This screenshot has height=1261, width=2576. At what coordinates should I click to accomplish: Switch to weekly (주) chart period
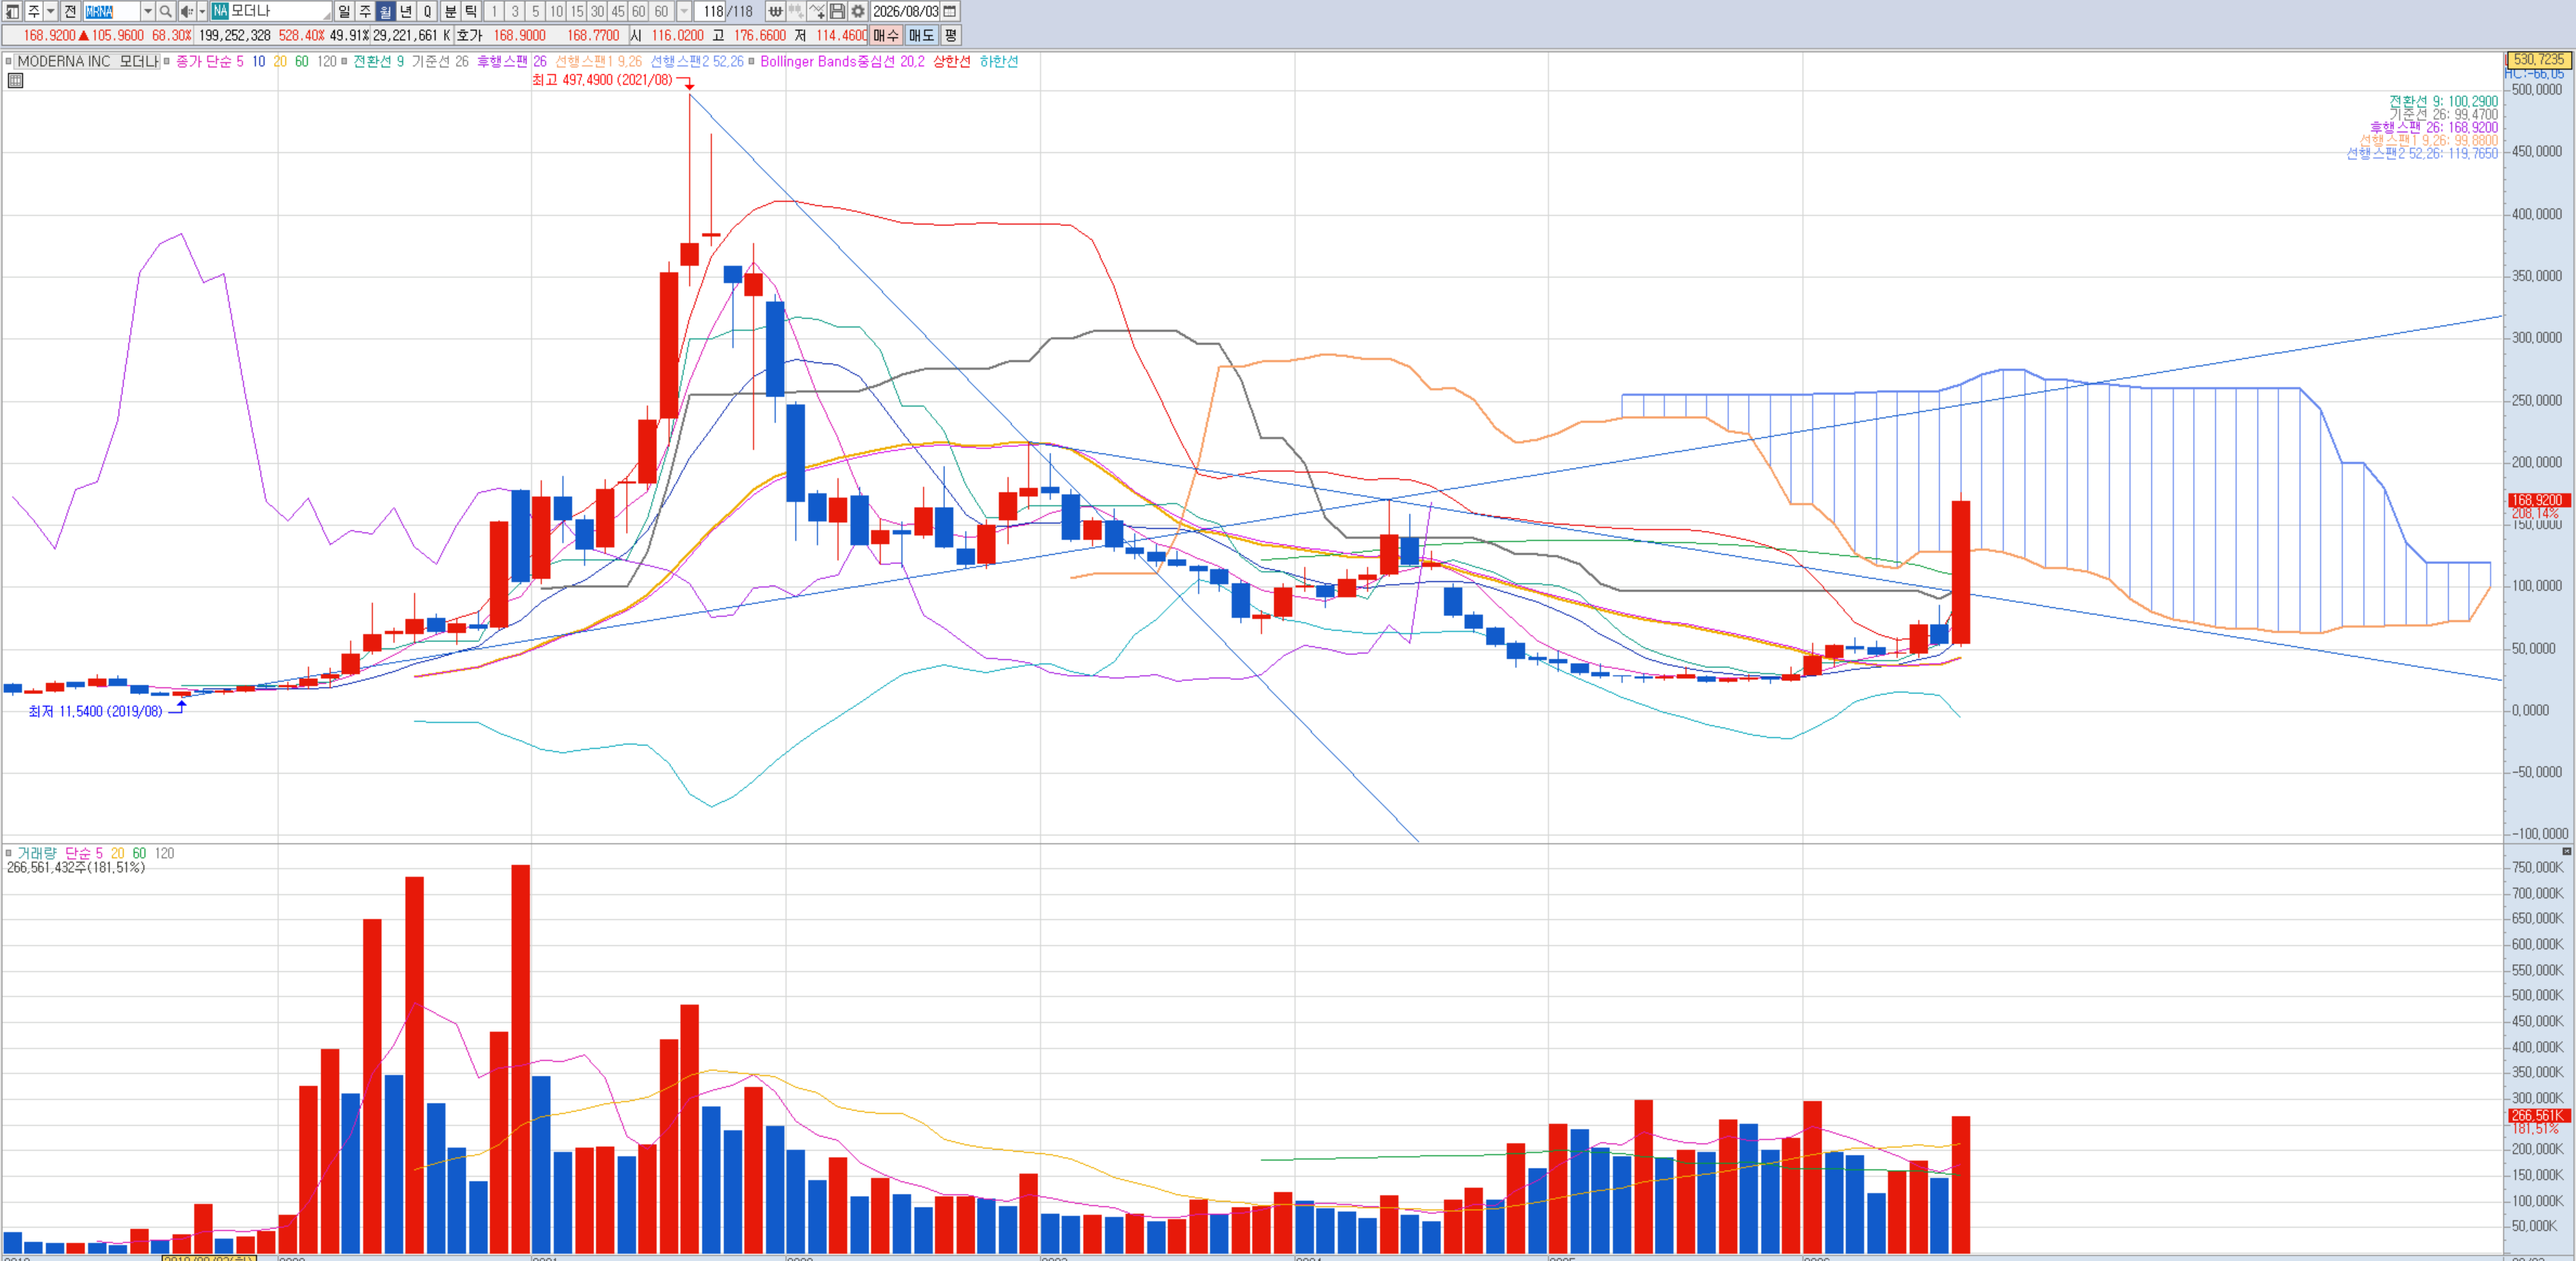coord(365,11)
